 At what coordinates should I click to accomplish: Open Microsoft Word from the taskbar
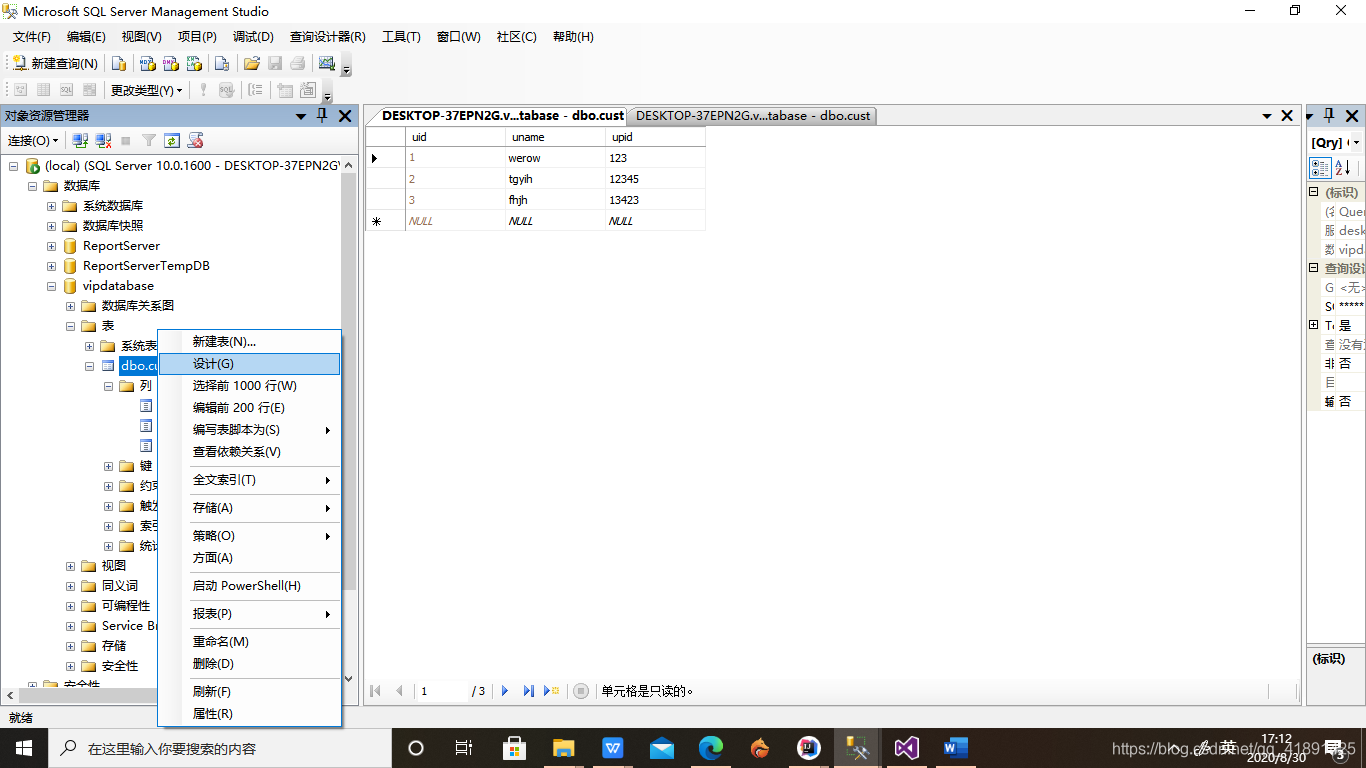click(955, 748)
